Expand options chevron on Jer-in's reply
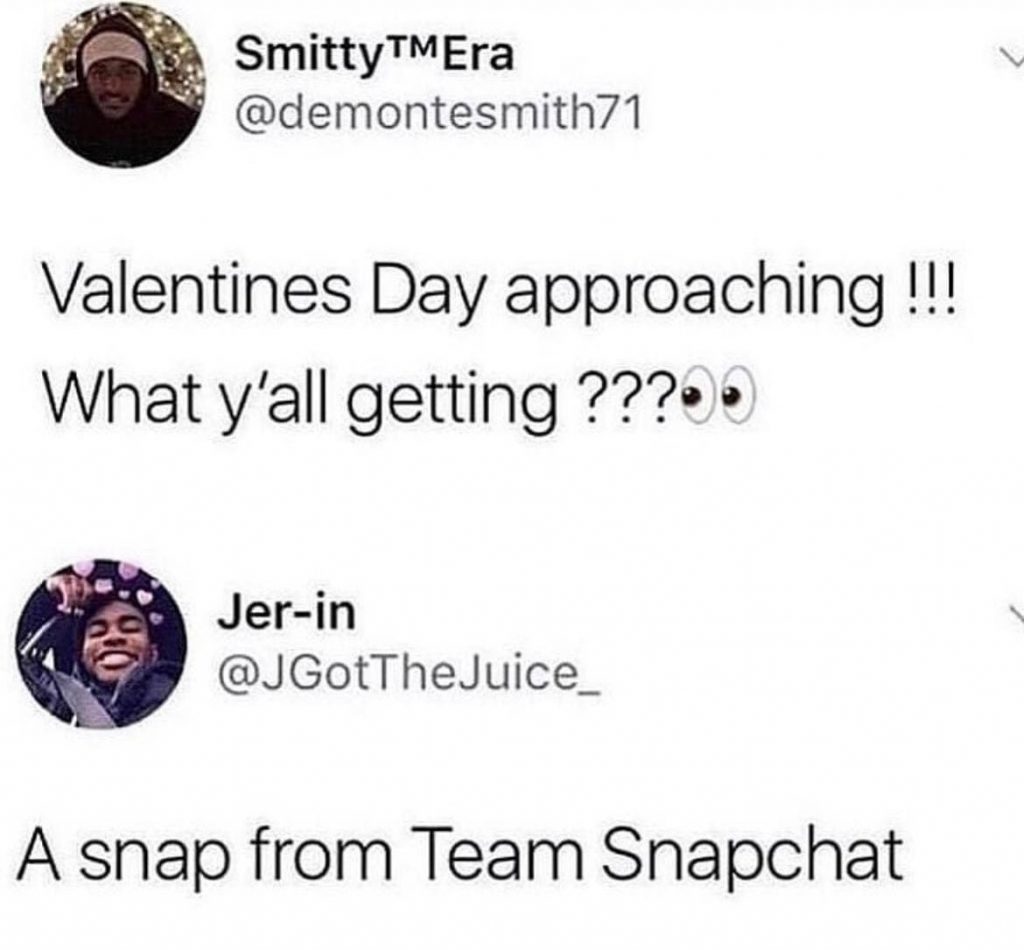 (1014, 614)
